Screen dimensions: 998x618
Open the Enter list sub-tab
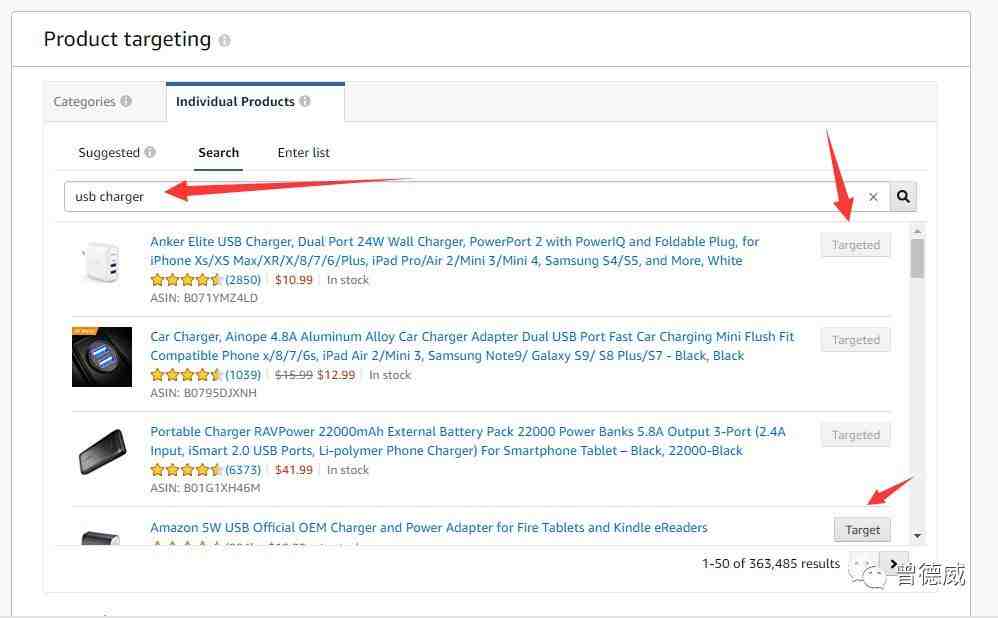click(304, 153)
